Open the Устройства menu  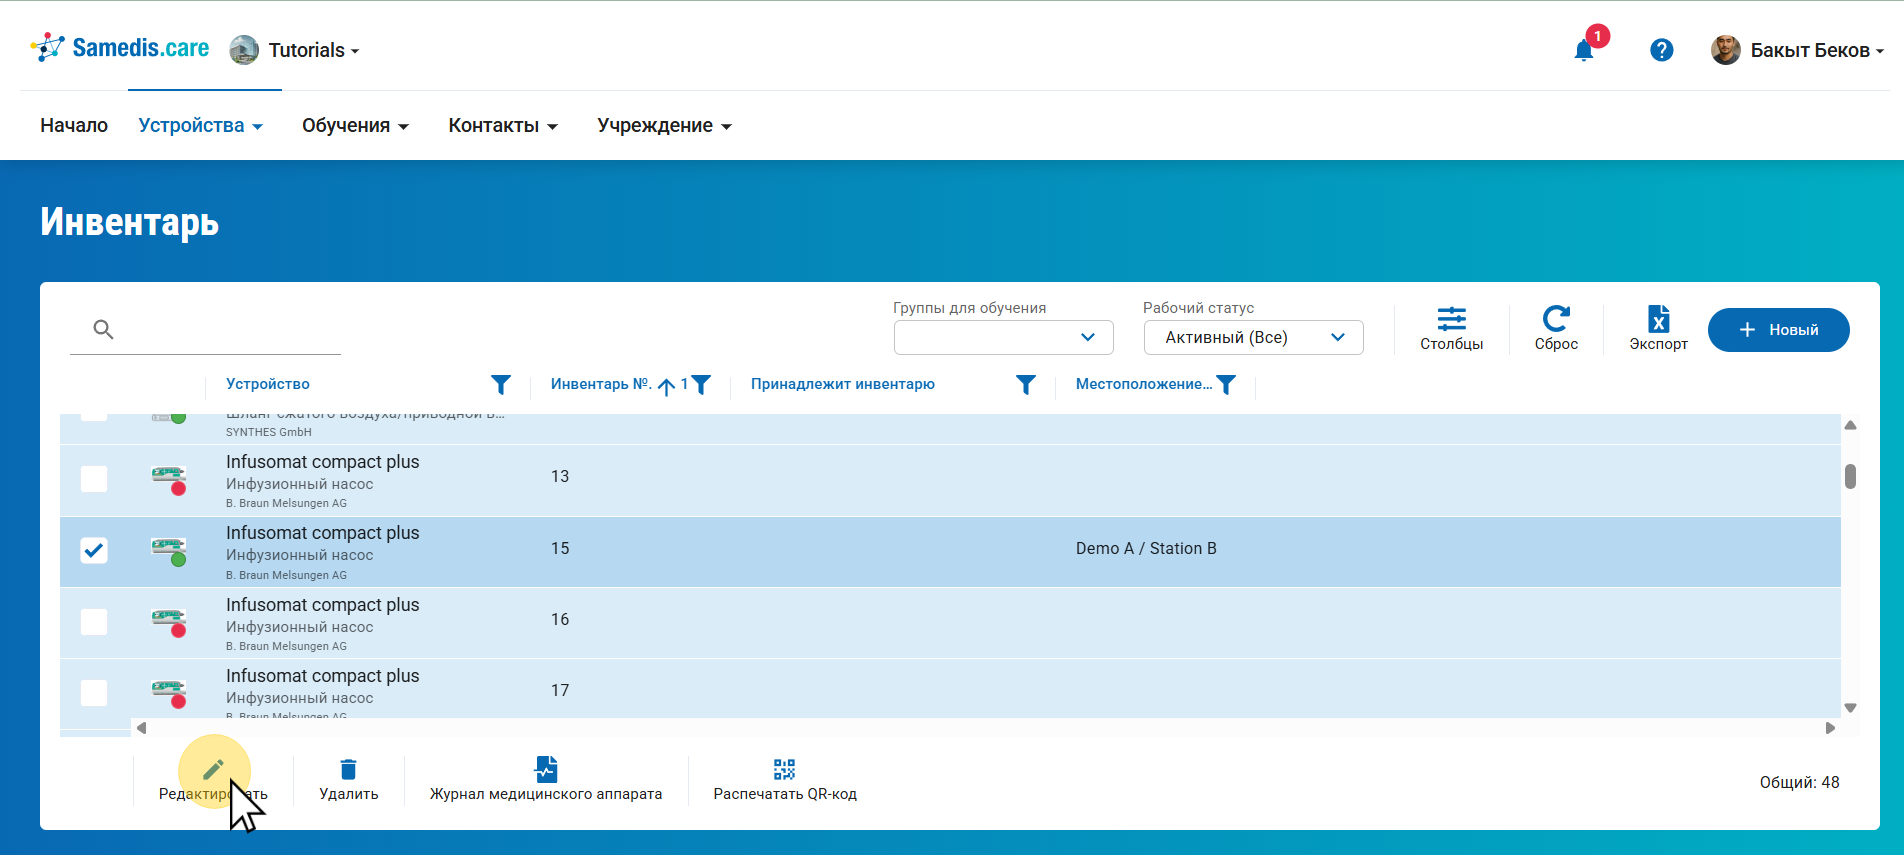click(201, 125)
